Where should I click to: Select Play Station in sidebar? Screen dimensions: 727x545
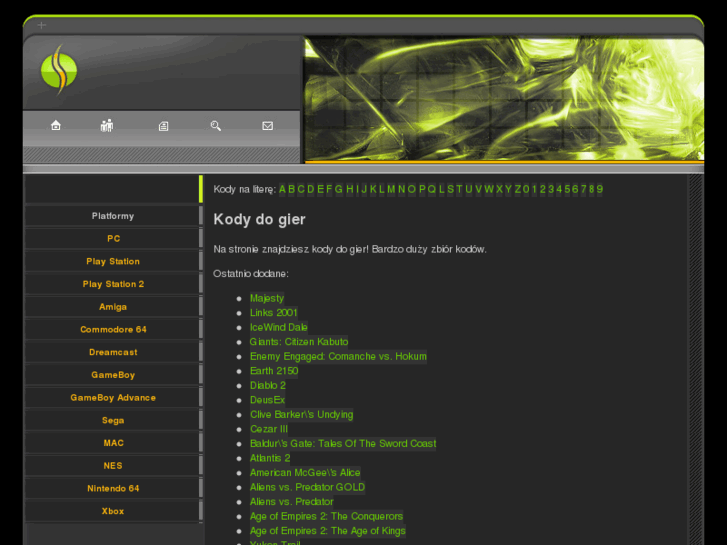click(x=113, y=261)
